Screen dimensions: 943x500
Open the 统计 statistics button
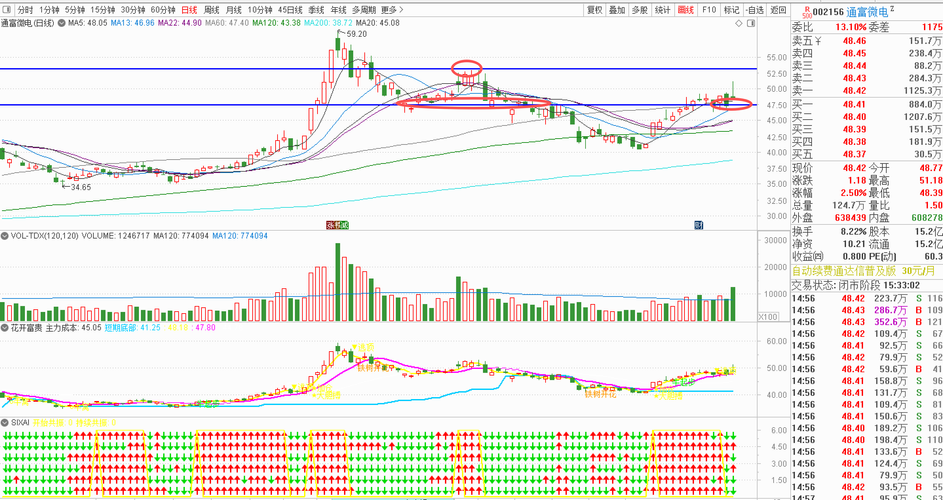(x=663, y=10)
